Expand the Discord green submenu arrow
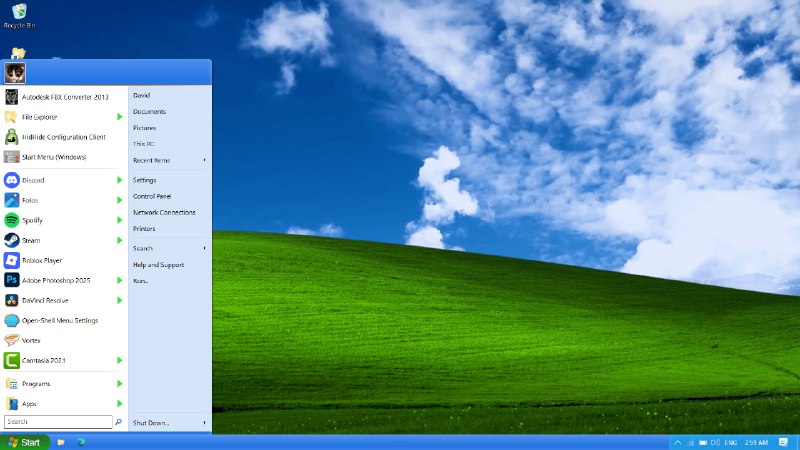 (119, 180)
